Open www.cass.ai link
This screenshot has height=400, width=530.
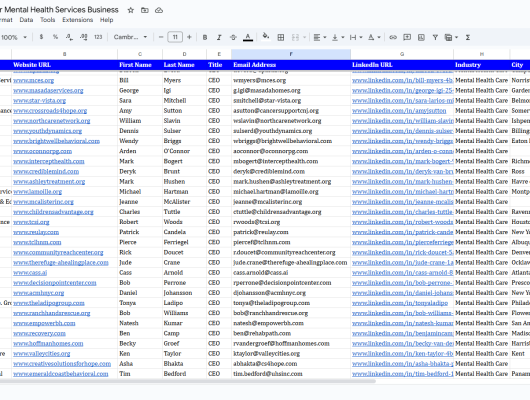[30, 273]
